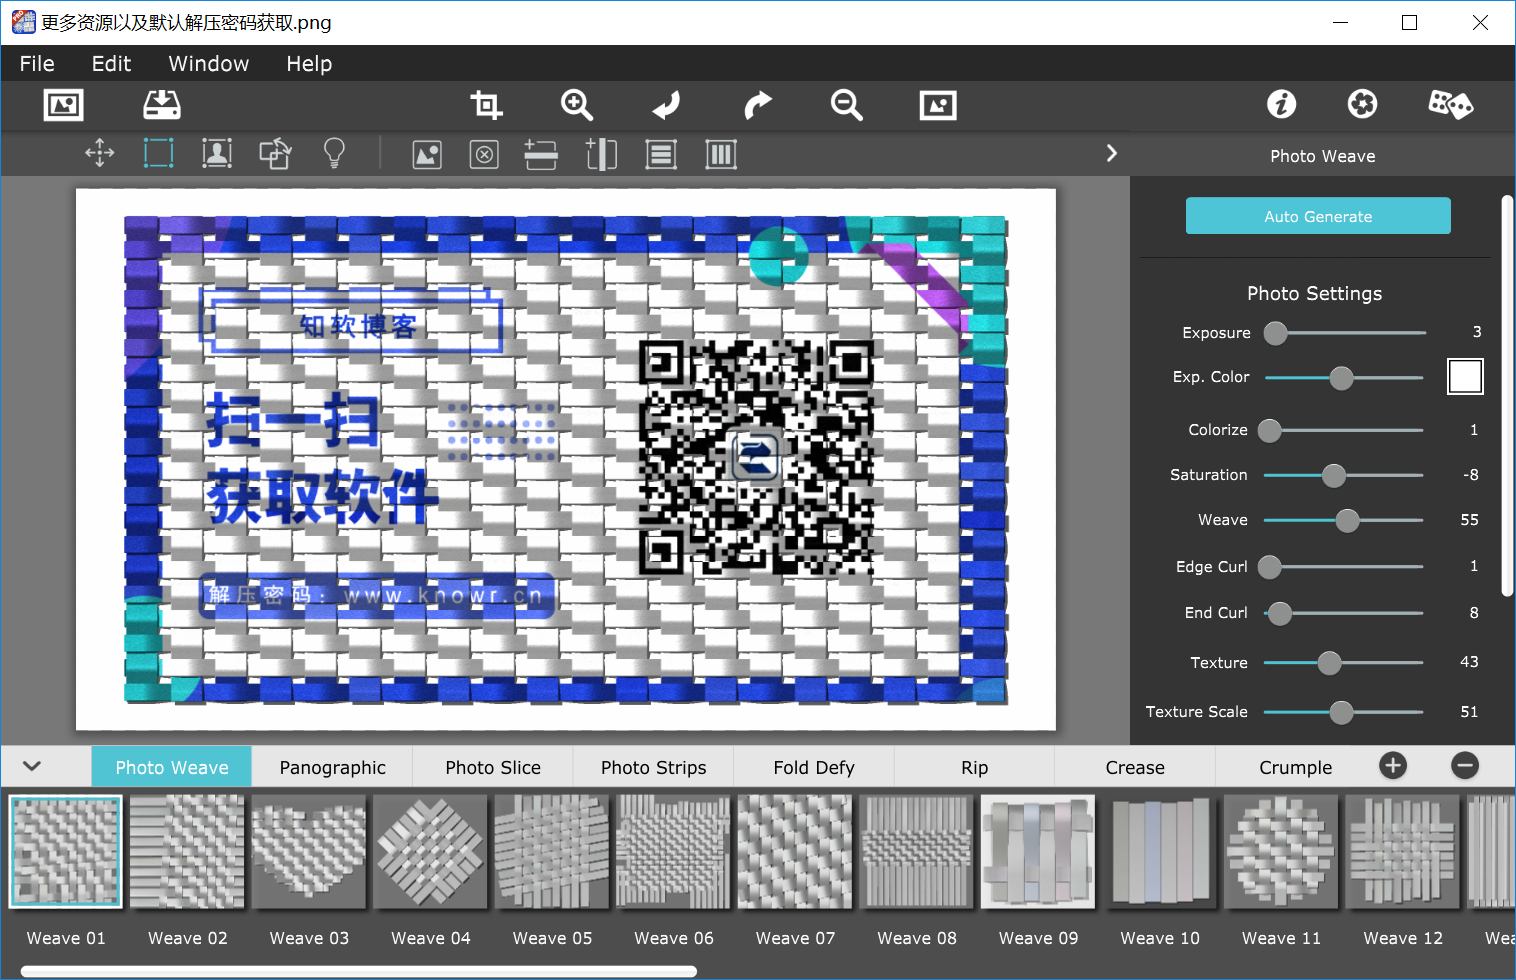Screen dimensions: 1516x980
Task: Click the Exp. Color slider handle
Action: (1341, 378)
